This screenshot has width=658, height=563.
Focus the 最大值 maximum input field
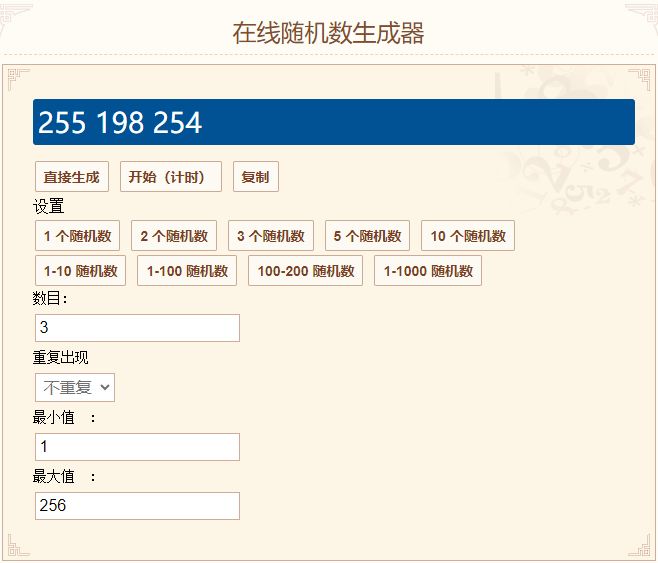click(x=138, y=506)
